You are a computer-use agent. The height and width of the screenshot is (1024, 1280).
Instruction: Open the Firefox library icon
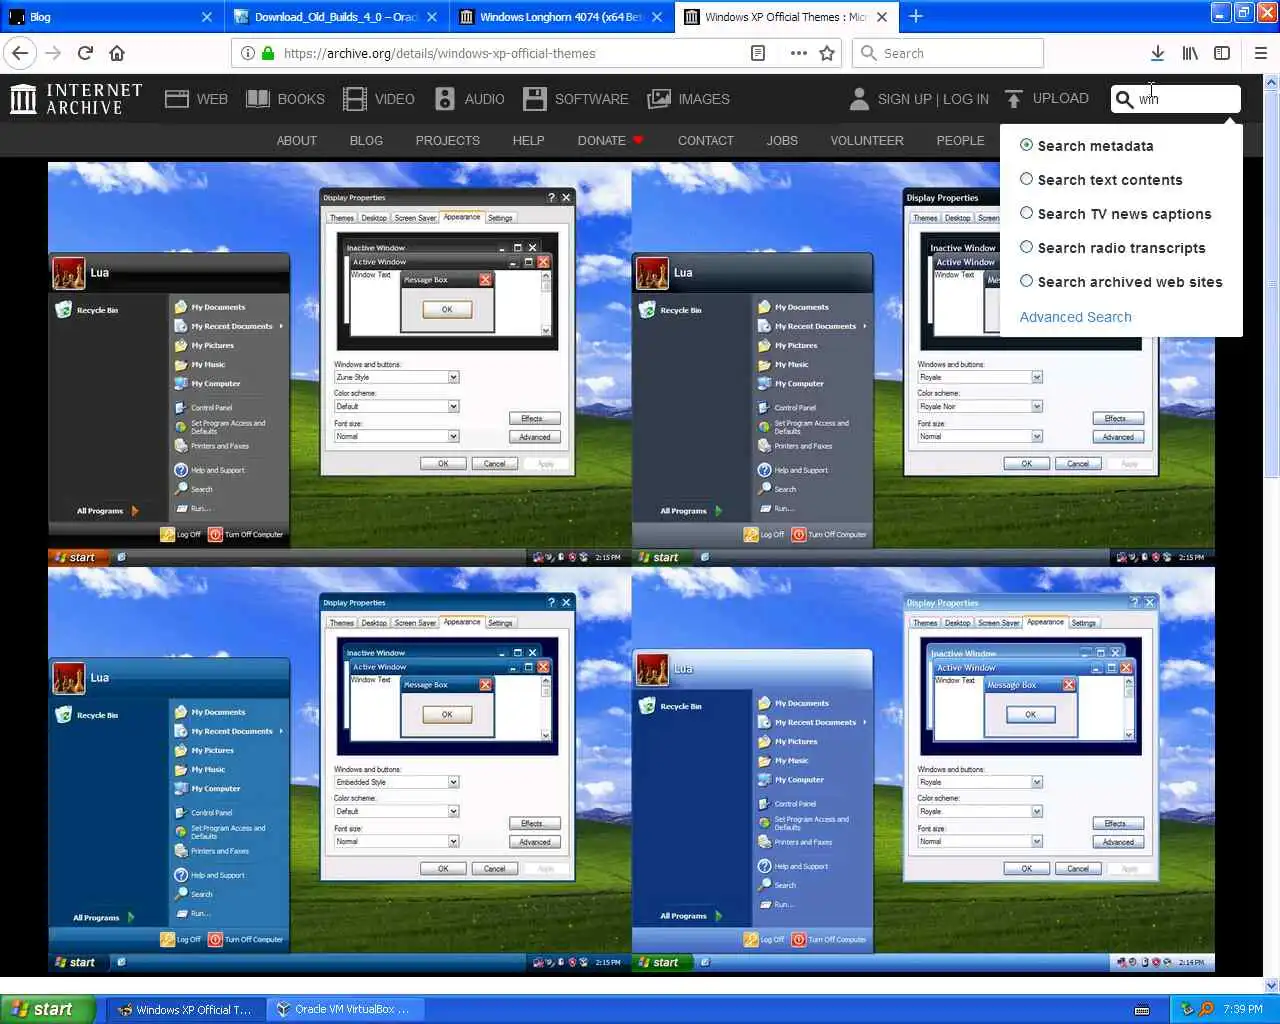point(1190,53)
